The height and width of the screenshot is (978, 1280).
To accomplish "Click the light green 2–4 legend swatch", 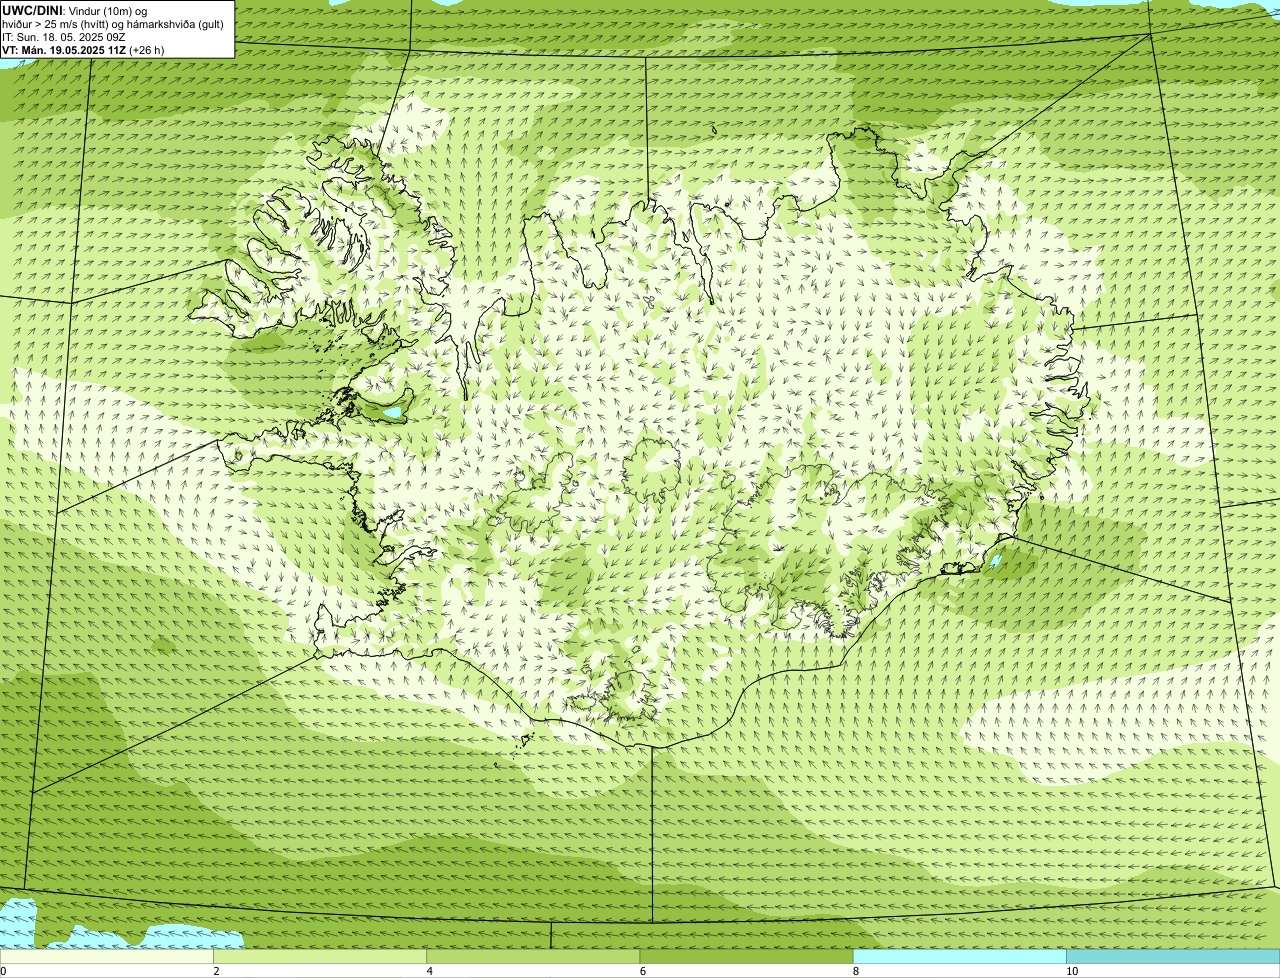I will pyautogui.click(x=320, y=957).
